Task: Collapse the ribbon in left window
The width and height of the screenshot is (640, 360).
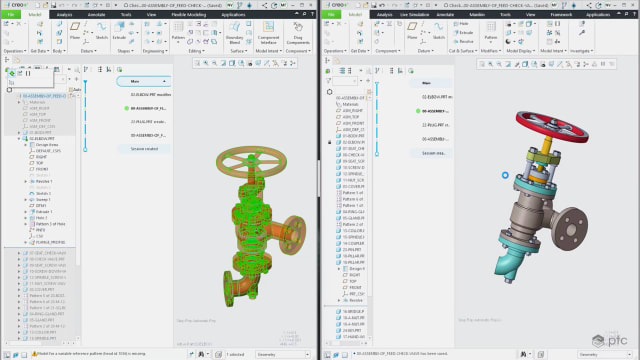Action: (297, 14)
